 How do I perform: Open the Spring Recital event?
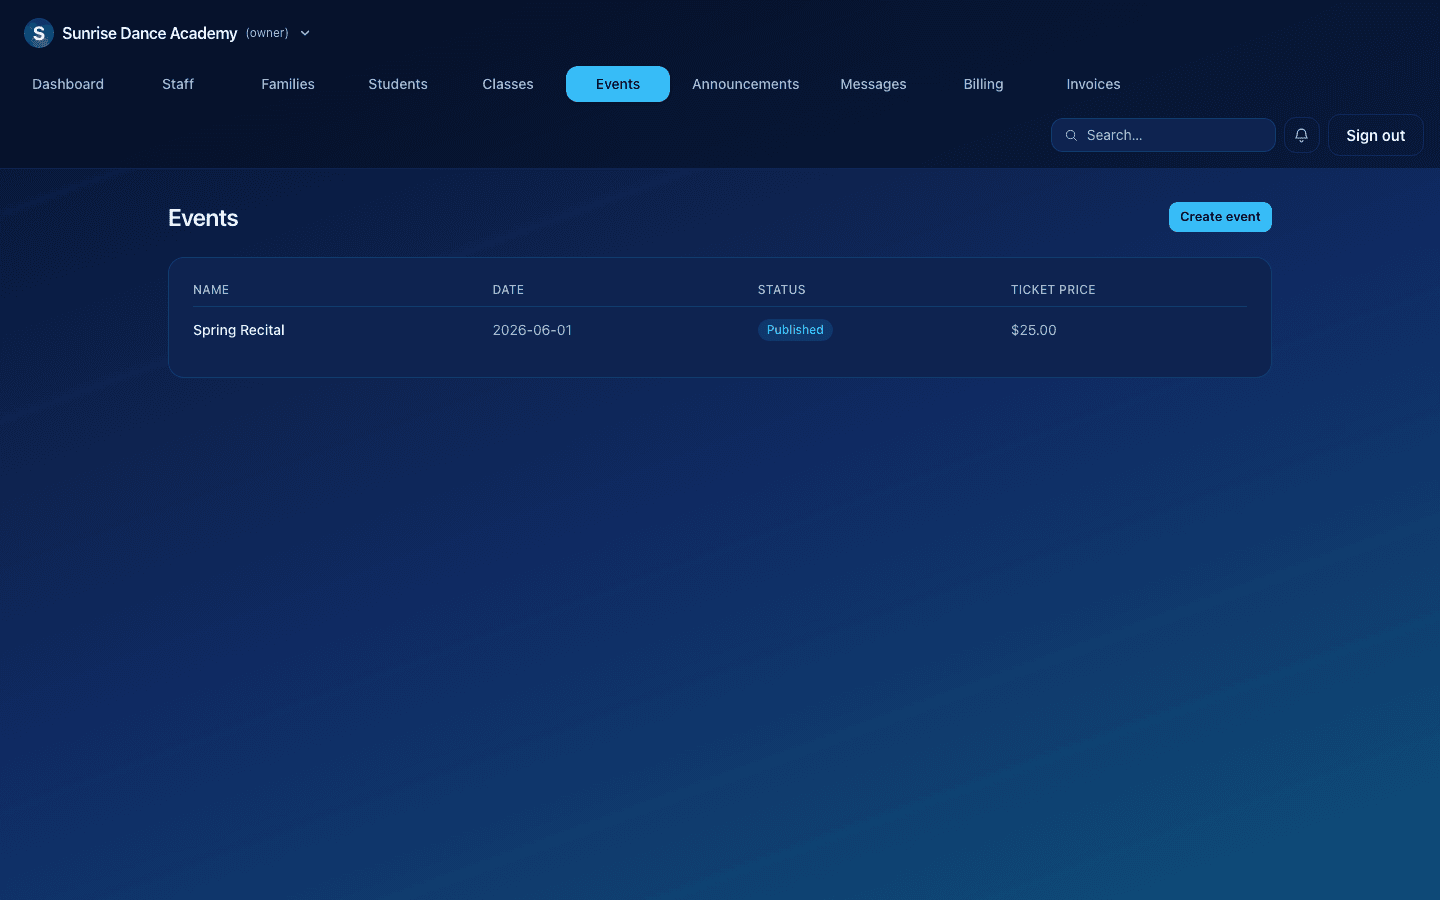(239, 330)
